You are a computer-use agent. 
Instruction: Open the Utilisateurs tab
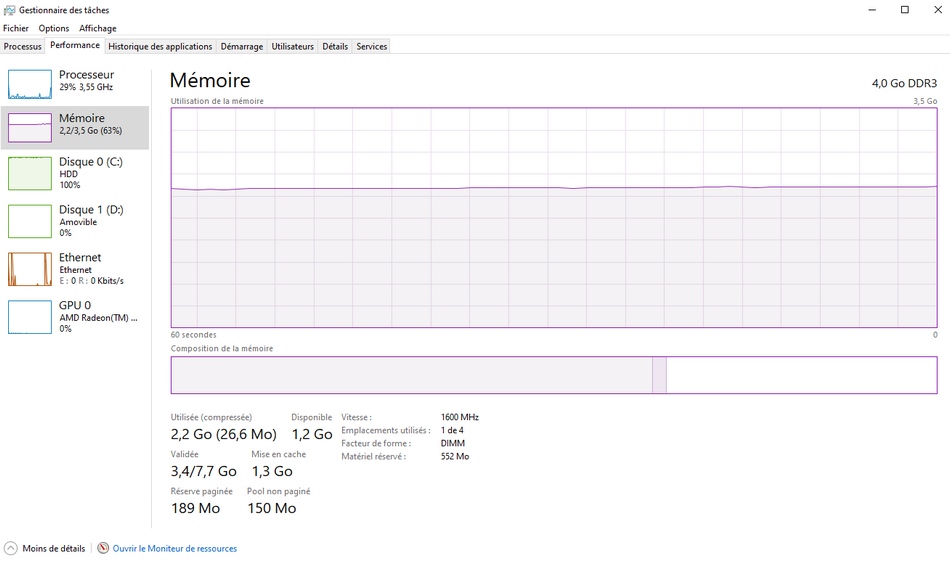[293, 46]
